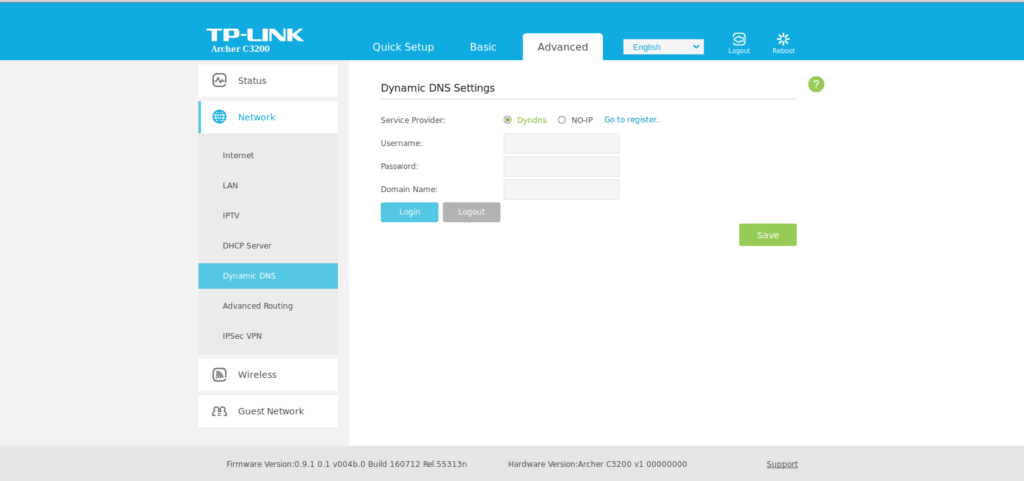Select the NO-IP service provider

point(562,120)
